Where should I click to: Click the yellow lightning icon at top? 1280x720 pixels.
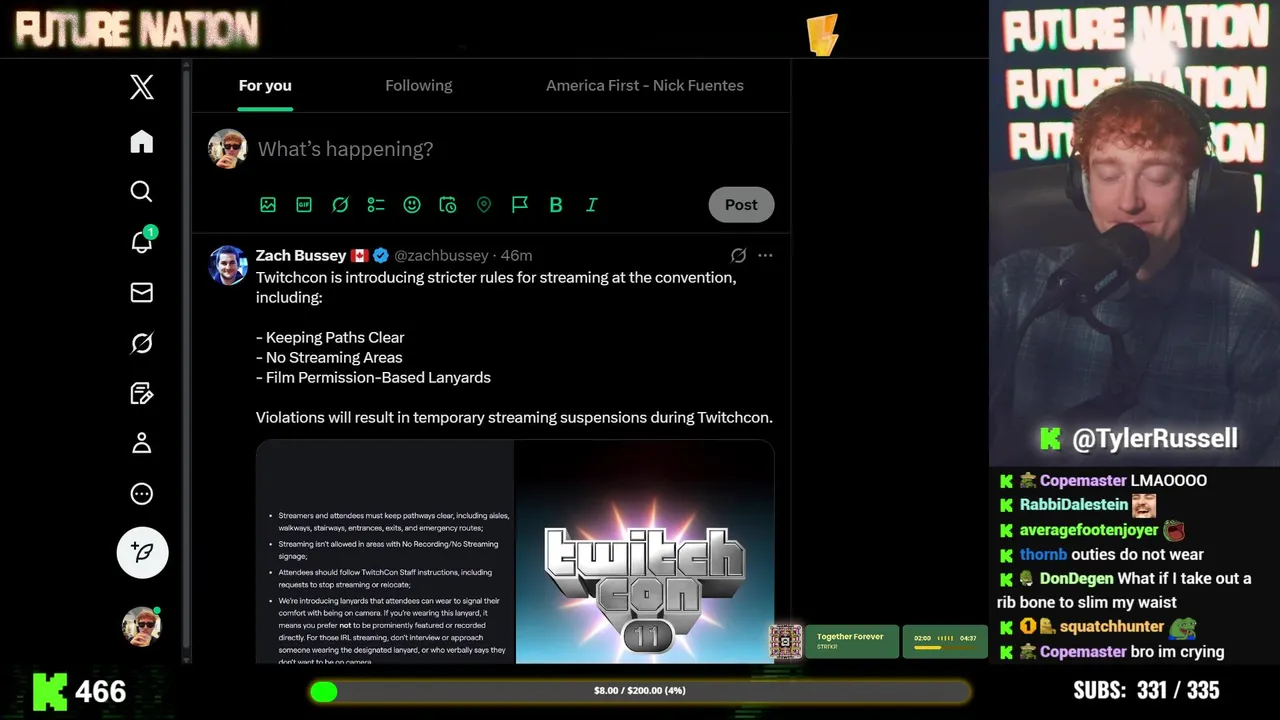click(x=822, y=35)
